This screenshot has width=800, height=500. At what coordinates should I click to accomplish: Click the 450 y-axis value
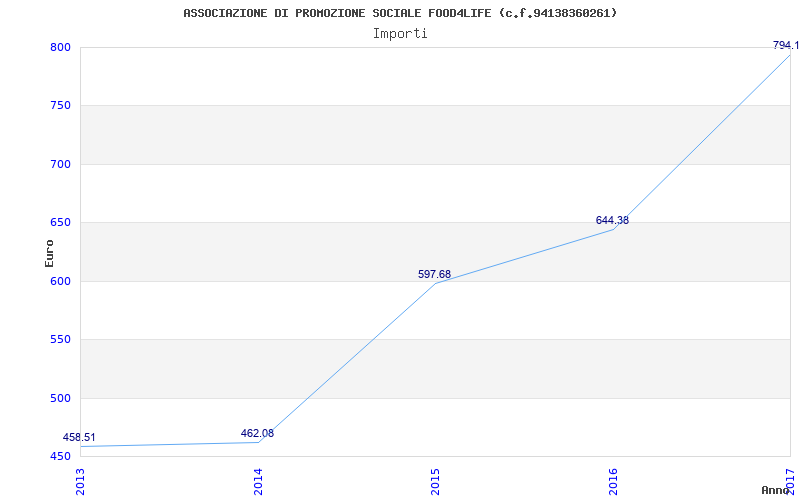[60, 456]
